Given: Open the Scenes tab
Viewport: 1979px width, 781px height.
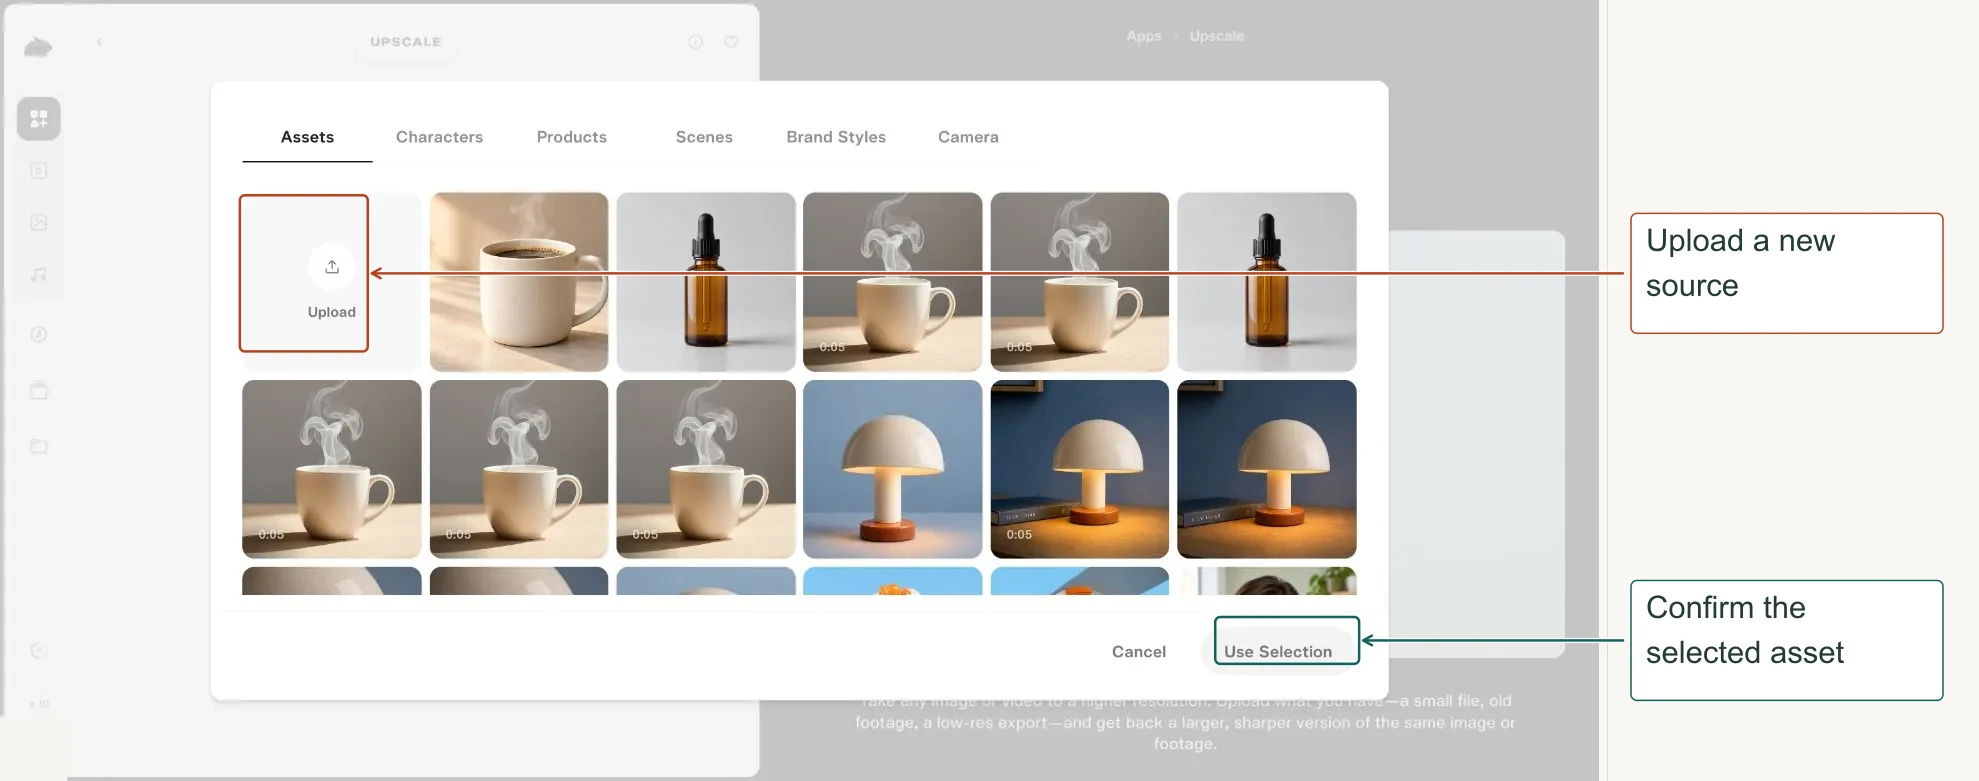Looking at the screenshot, I should tap(704, 137).
